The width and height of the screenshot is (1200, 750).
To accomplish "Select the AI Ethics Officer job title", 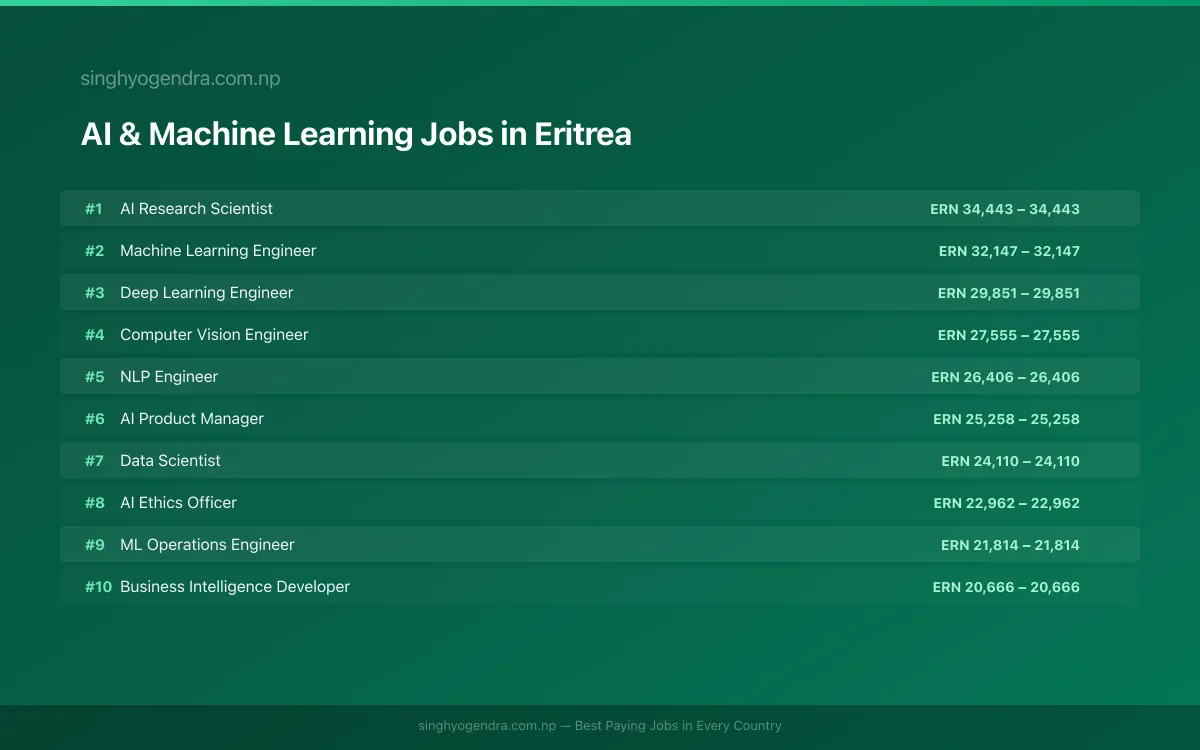I will tap(178, 503).
